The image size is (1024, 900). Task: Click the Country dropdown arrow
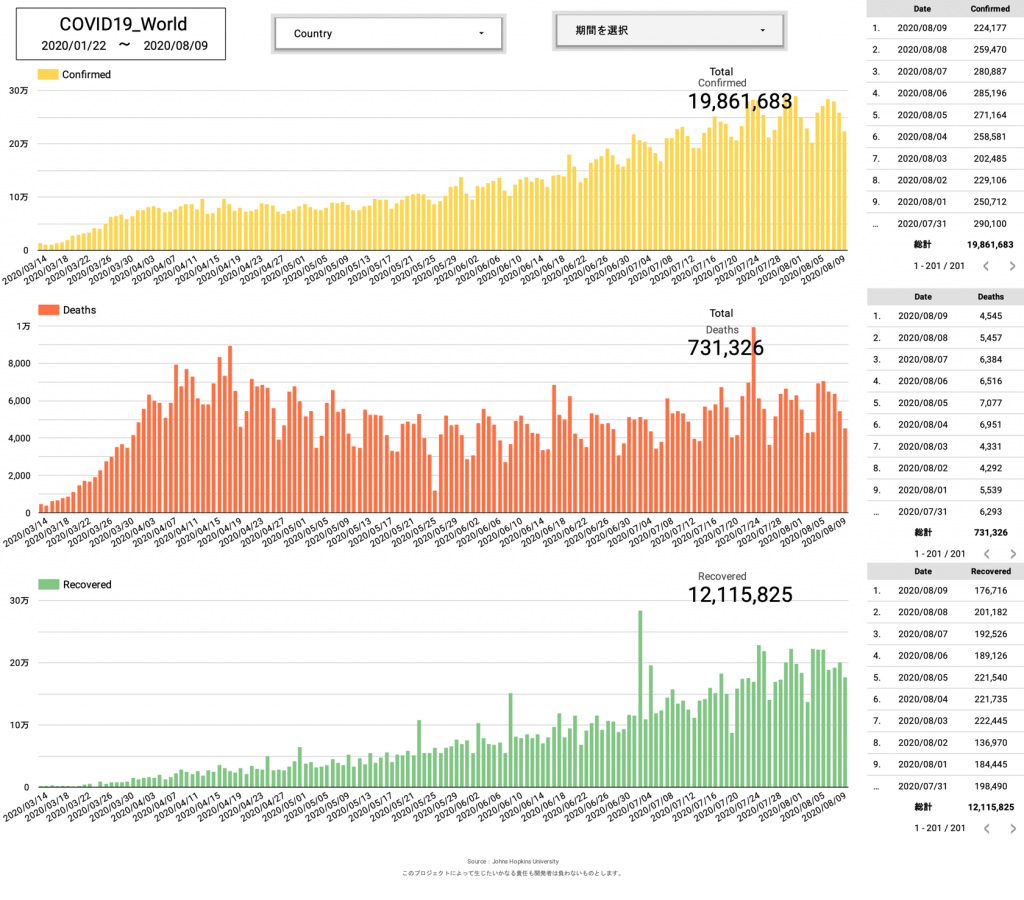point(481,34)
